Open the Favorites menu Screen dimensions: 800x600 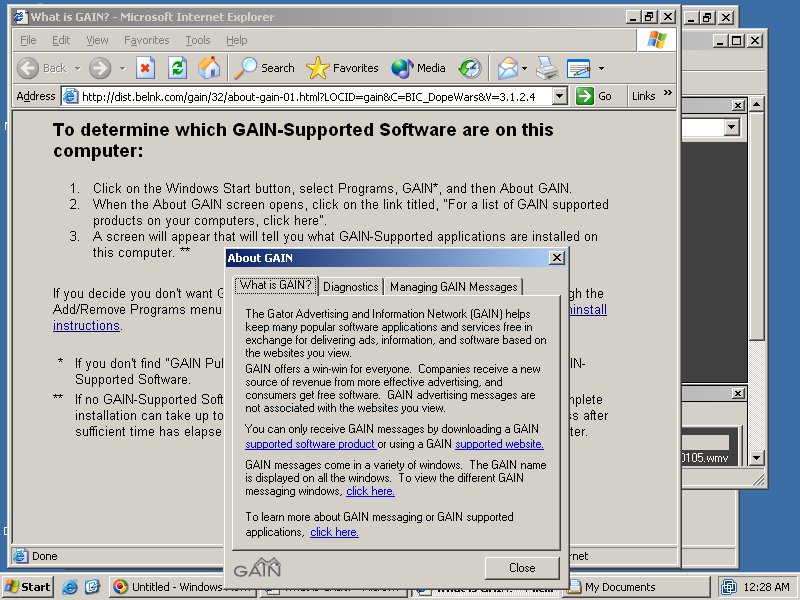[146, 40]
